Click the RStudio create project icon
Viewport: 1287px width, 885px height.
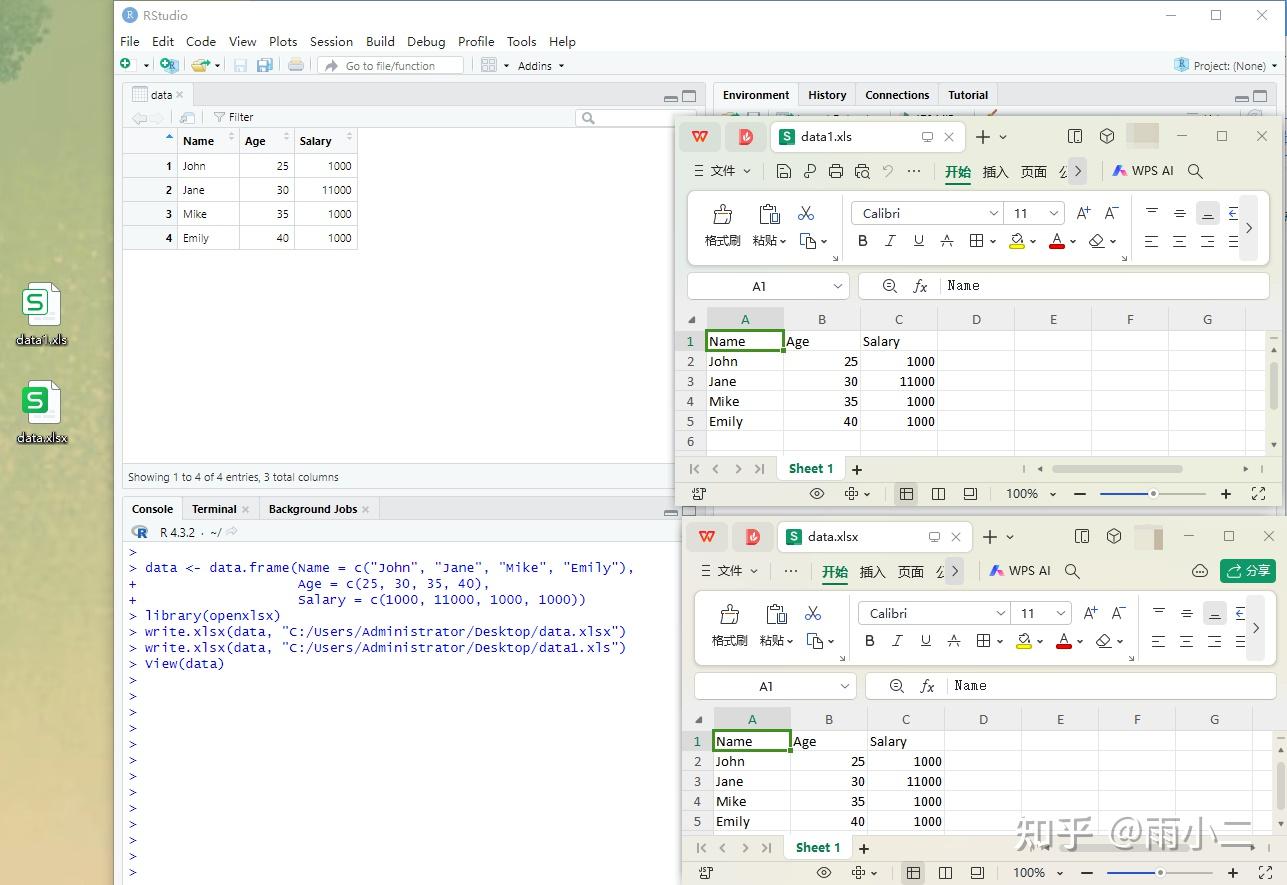(x=169, y=65)
